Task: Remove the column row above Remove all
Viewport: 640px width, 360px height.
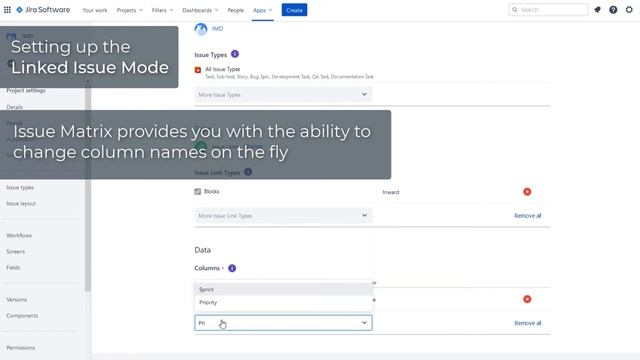Action: (527, 299)
